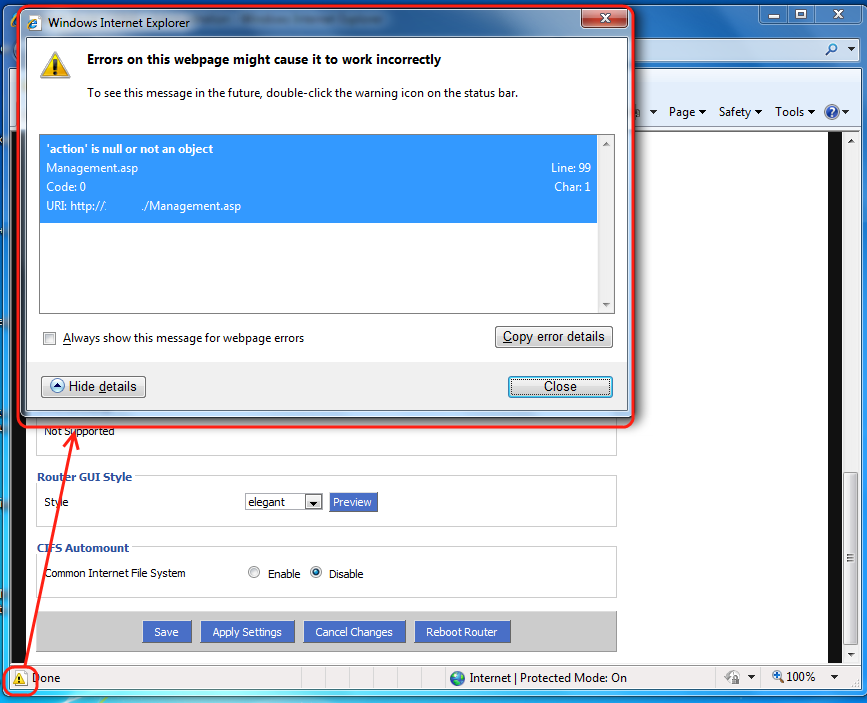Click the Line: 99 text in the error entry
This screenshot has width=867, height=703.
571,168
